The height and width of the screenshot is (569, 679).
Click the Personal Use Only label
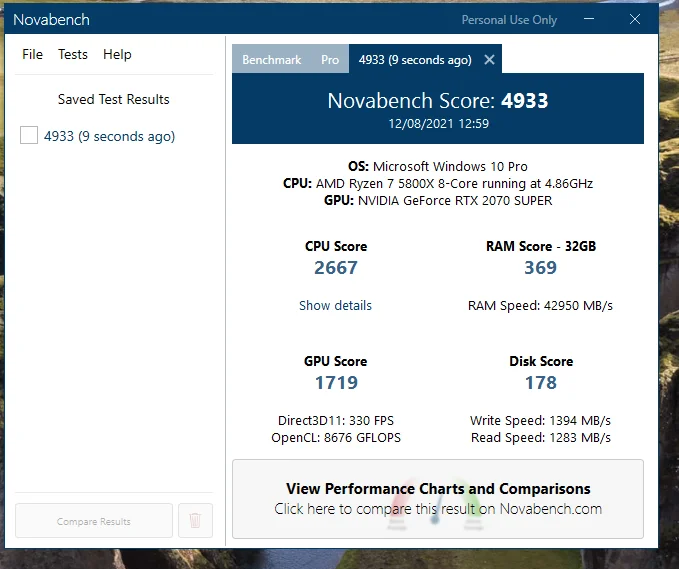coord(509,20)
